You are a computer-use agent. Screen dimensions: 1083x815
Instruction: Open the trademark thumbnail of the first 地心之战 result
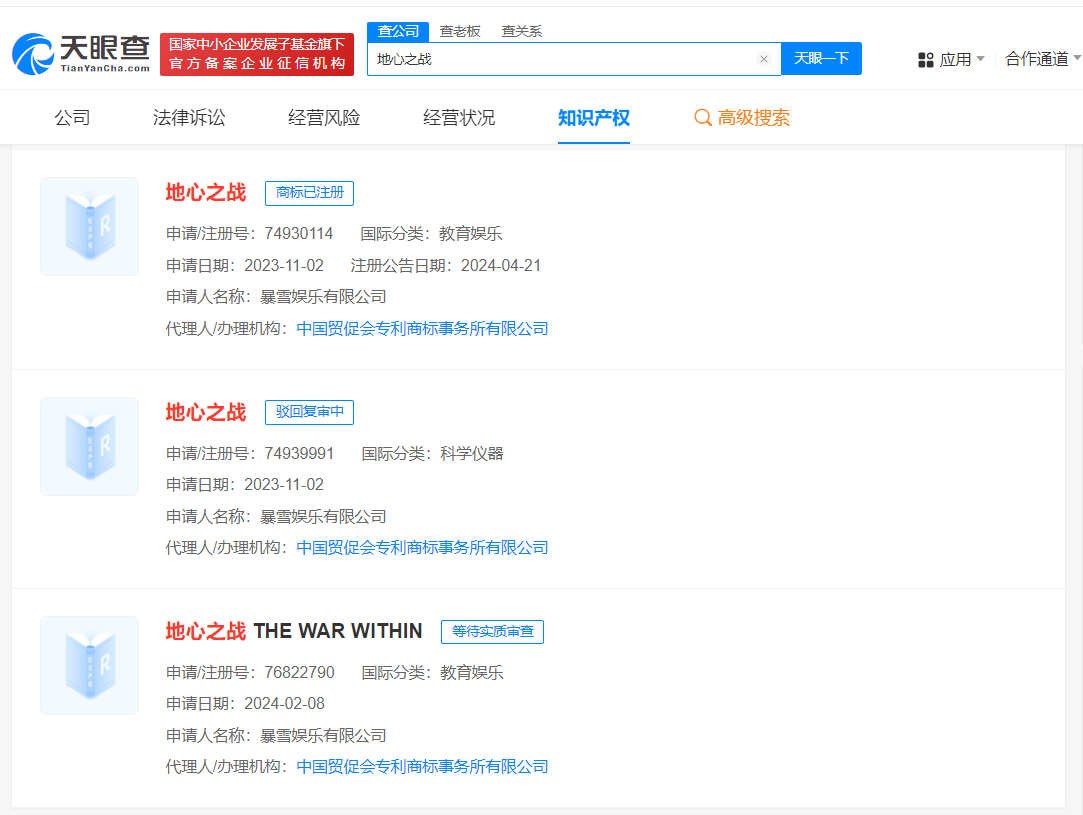pos(89,226)
